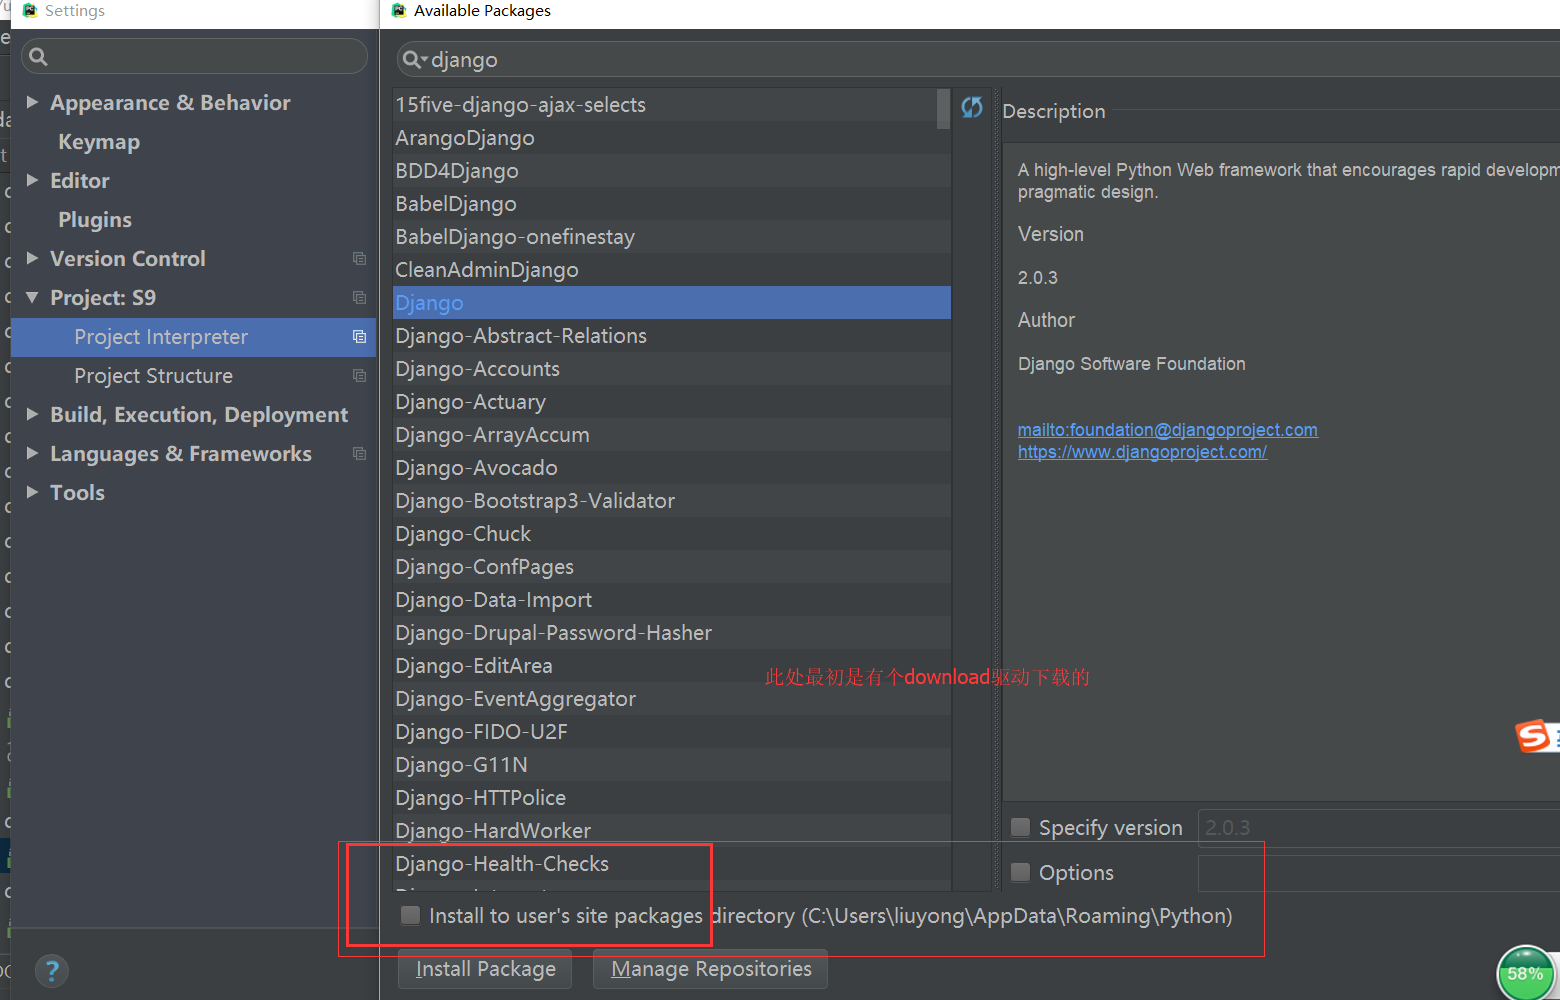Tick the Specify version checkbox
This screenshot has width=1560, height=1000.
point(1020,828)
